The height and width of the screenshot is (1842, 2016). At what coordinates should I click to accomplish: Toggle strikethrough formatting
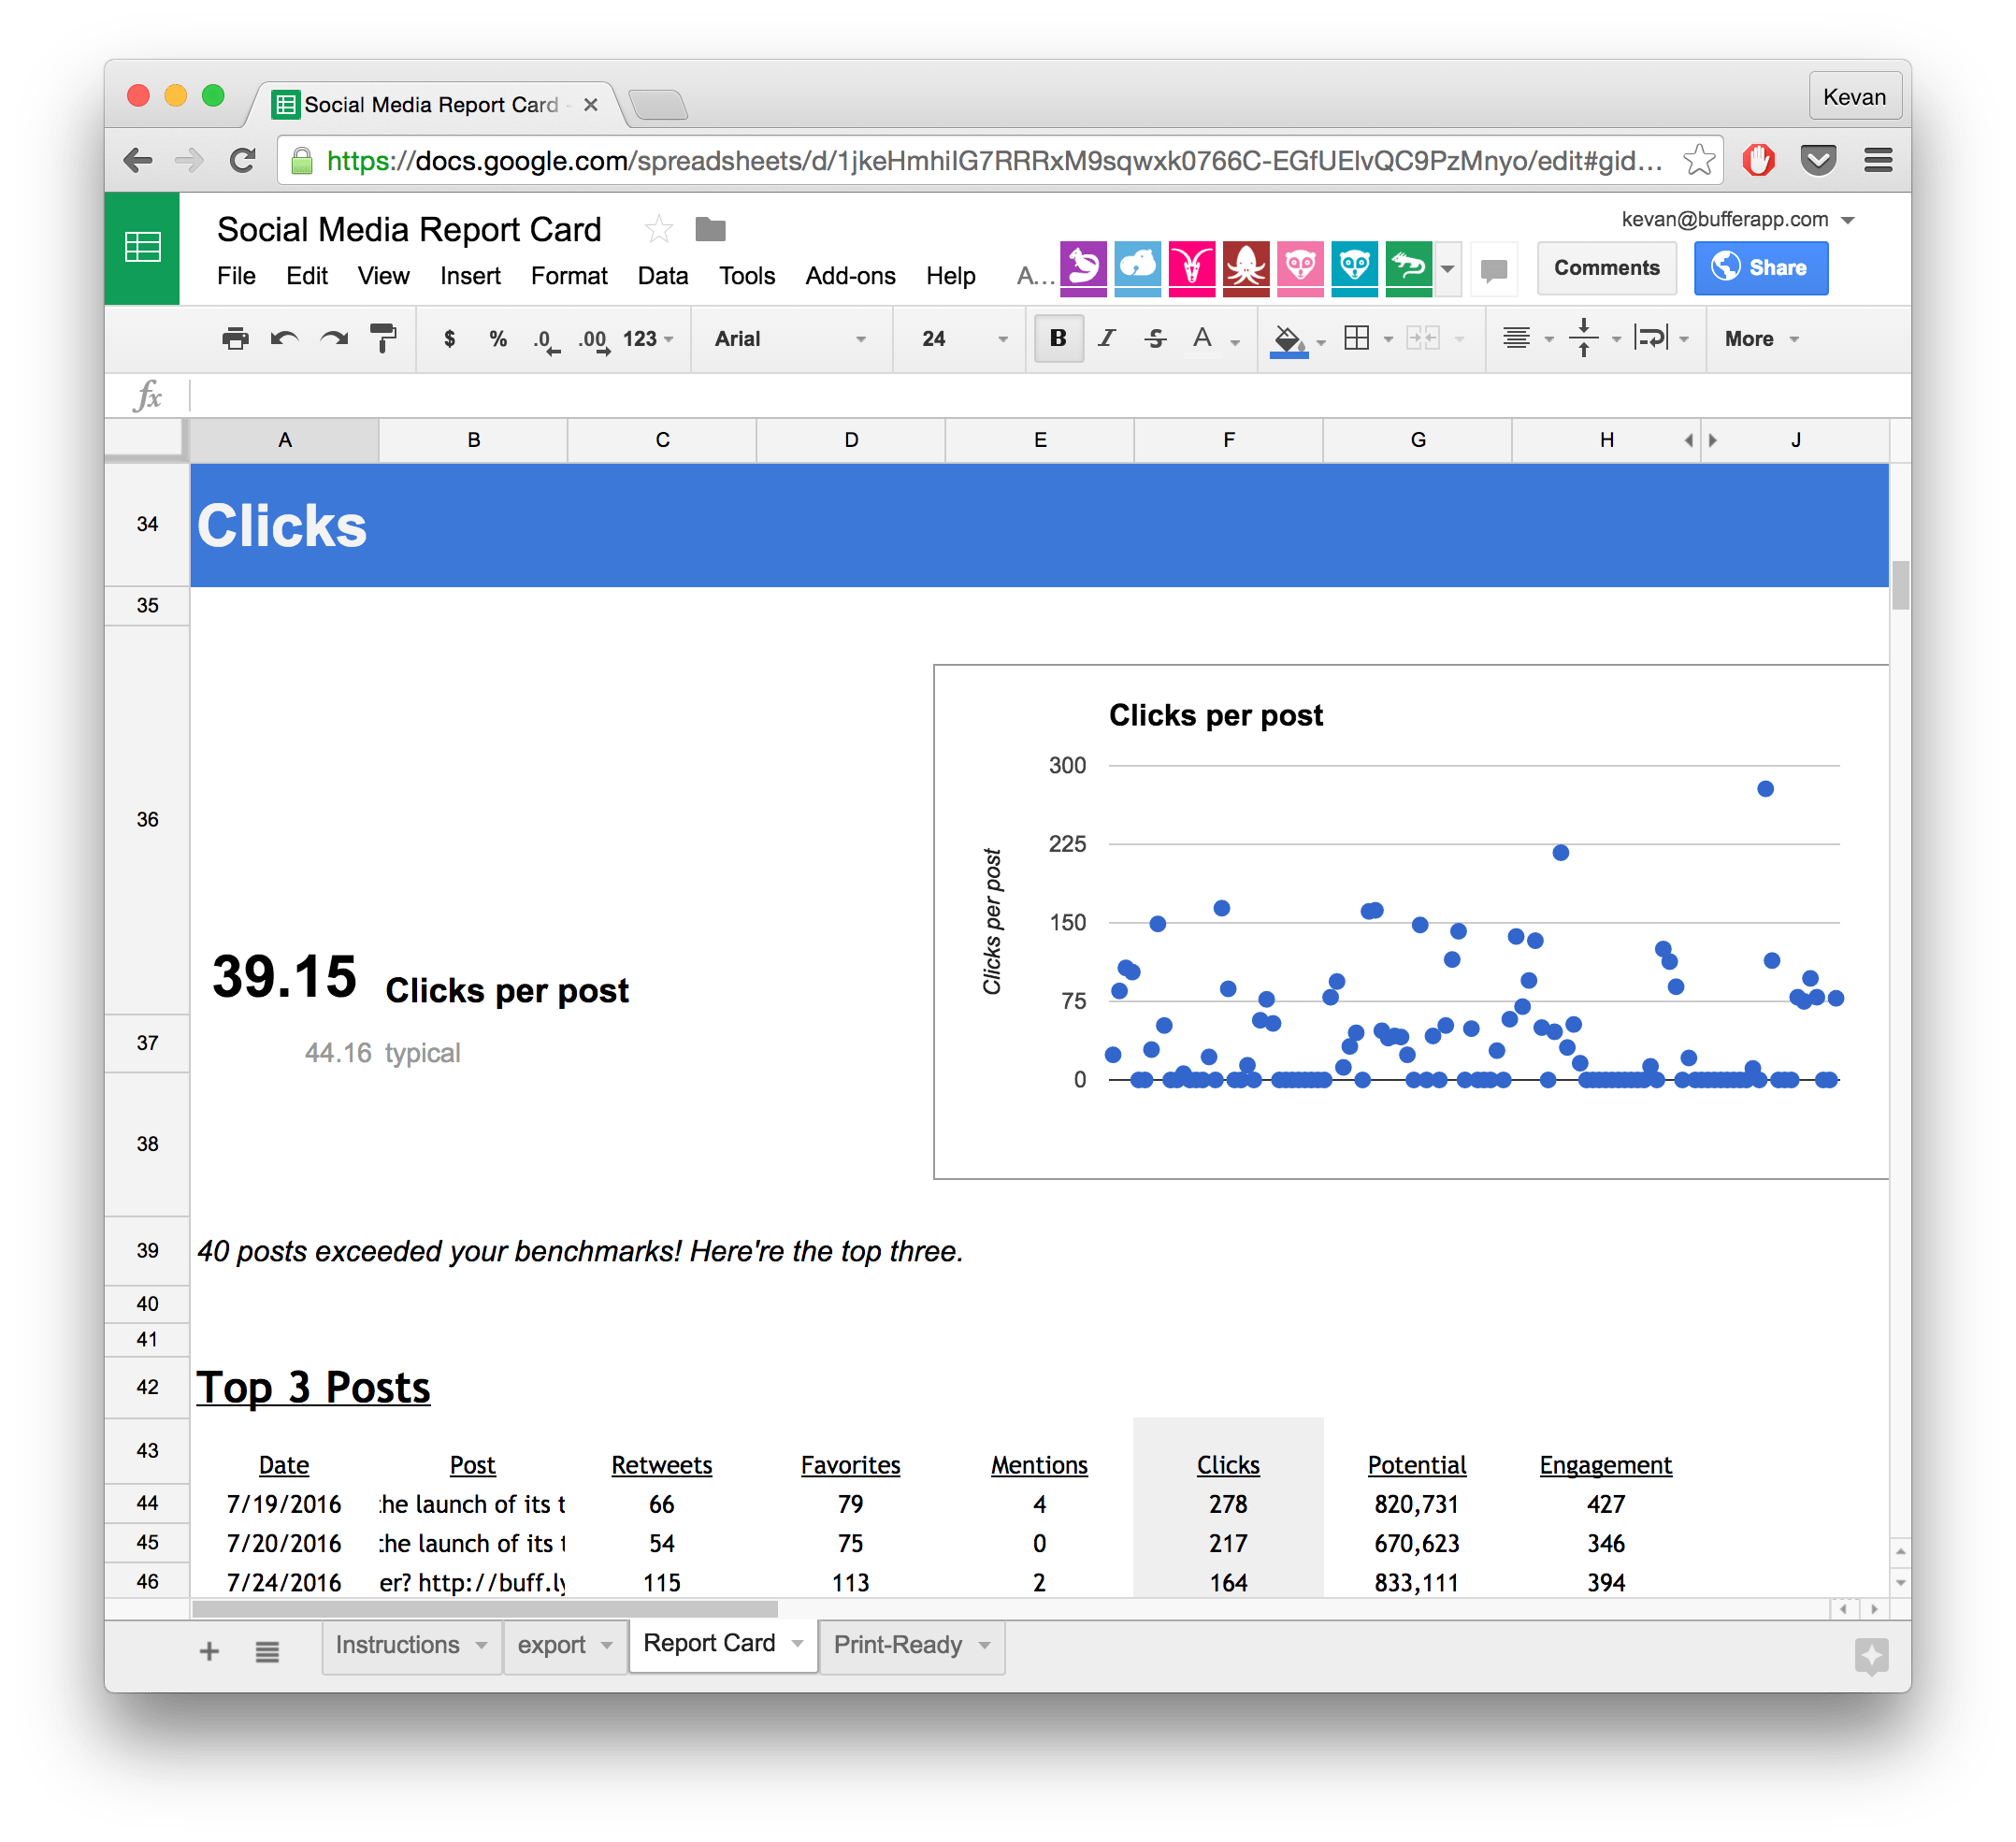pos(1155,339)
